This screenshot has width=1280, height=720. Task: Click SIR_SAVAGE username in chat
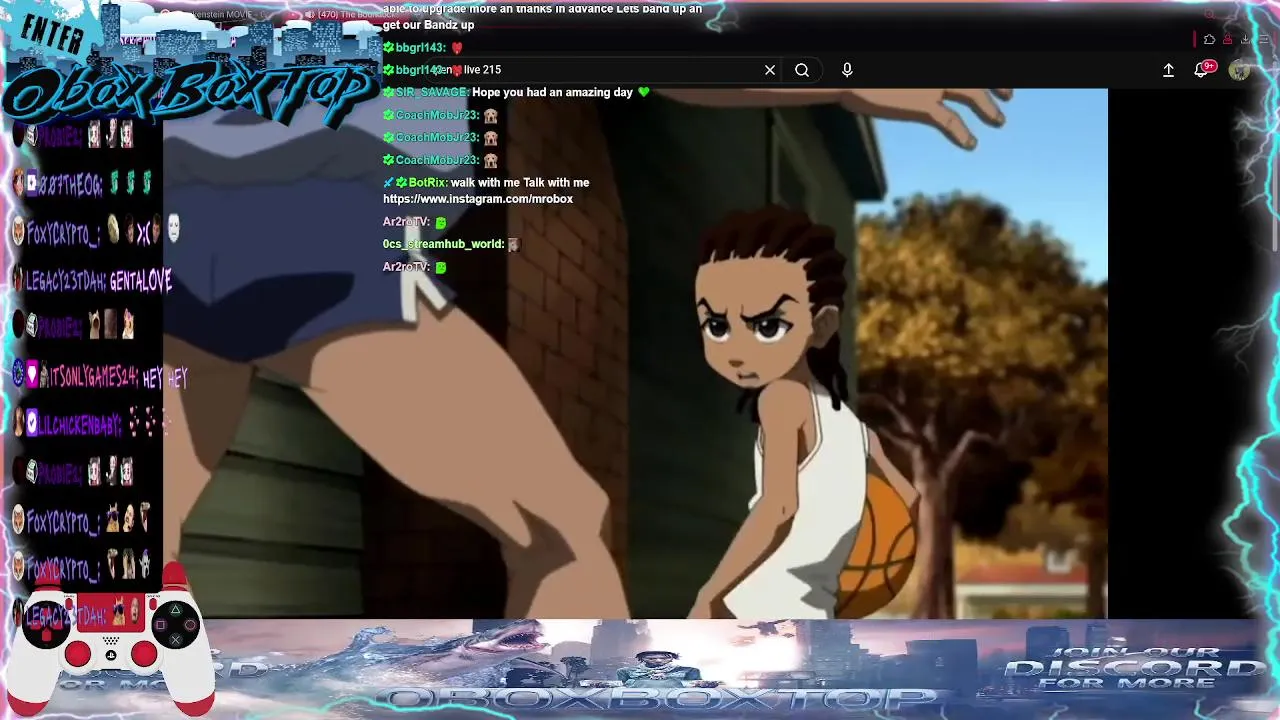coord(432,93)
